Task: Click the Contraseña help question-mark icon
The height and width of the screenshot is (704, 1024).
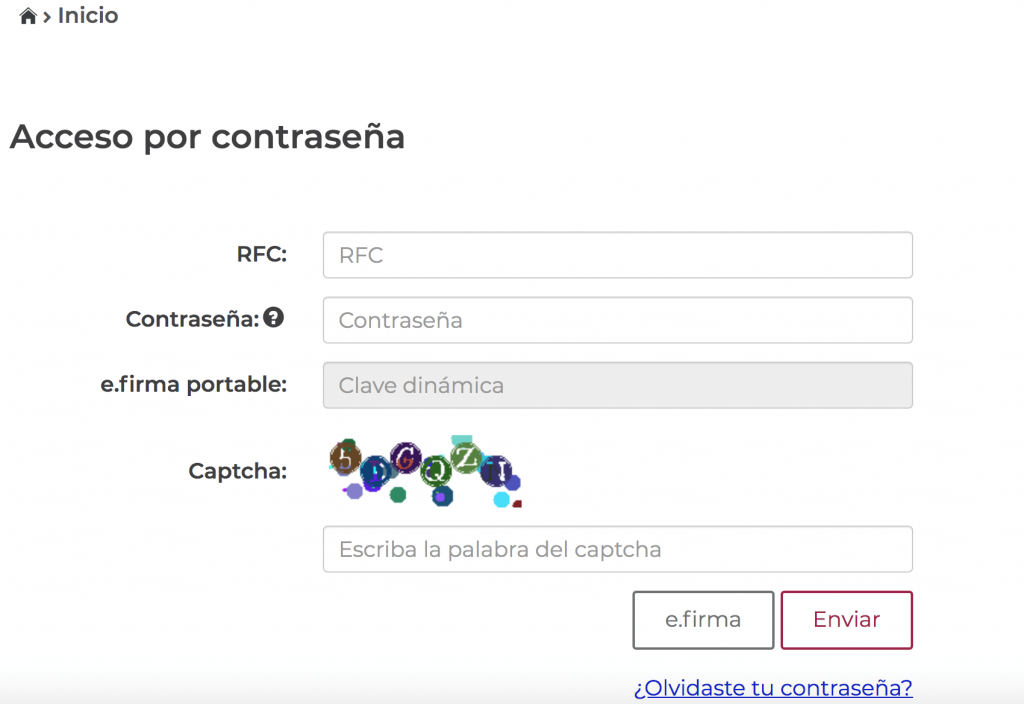Action: tap(274, 317)
